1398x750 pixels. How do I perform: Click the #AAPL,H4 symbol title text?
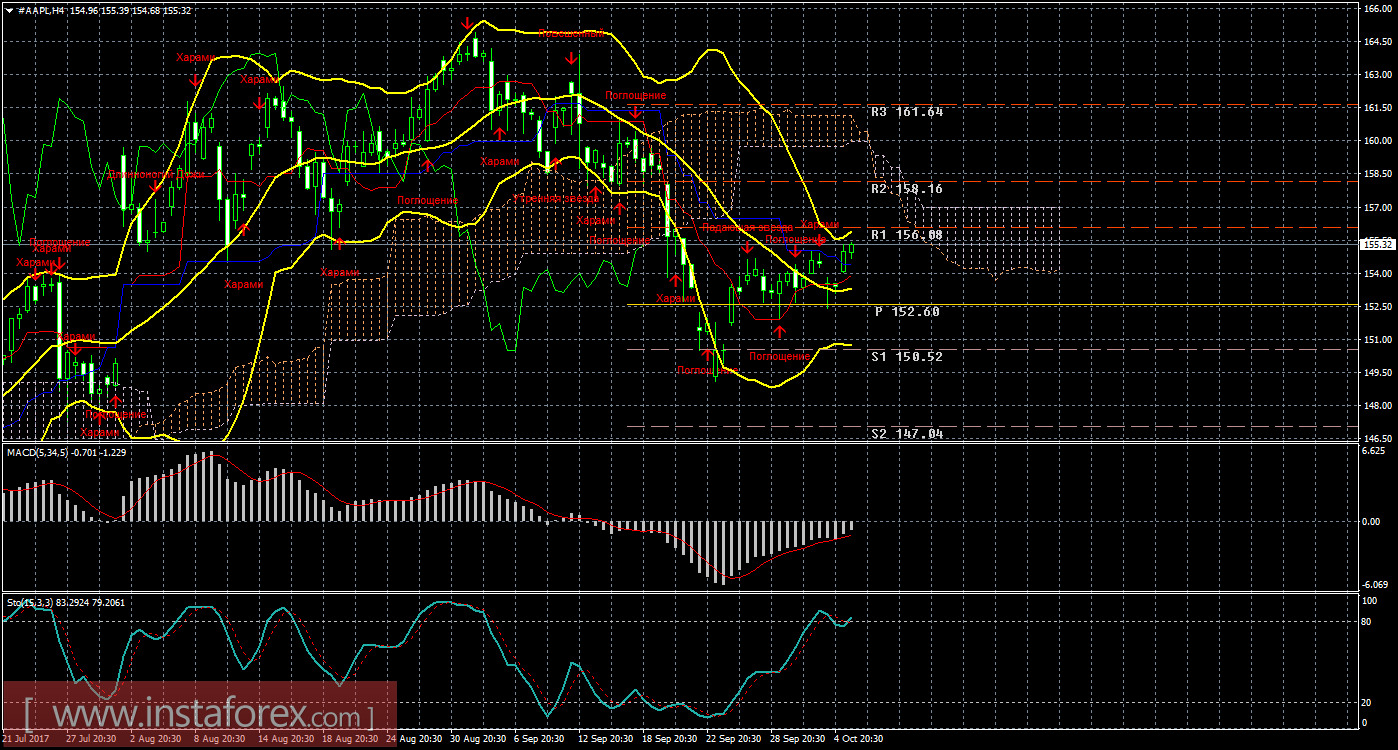43,9
